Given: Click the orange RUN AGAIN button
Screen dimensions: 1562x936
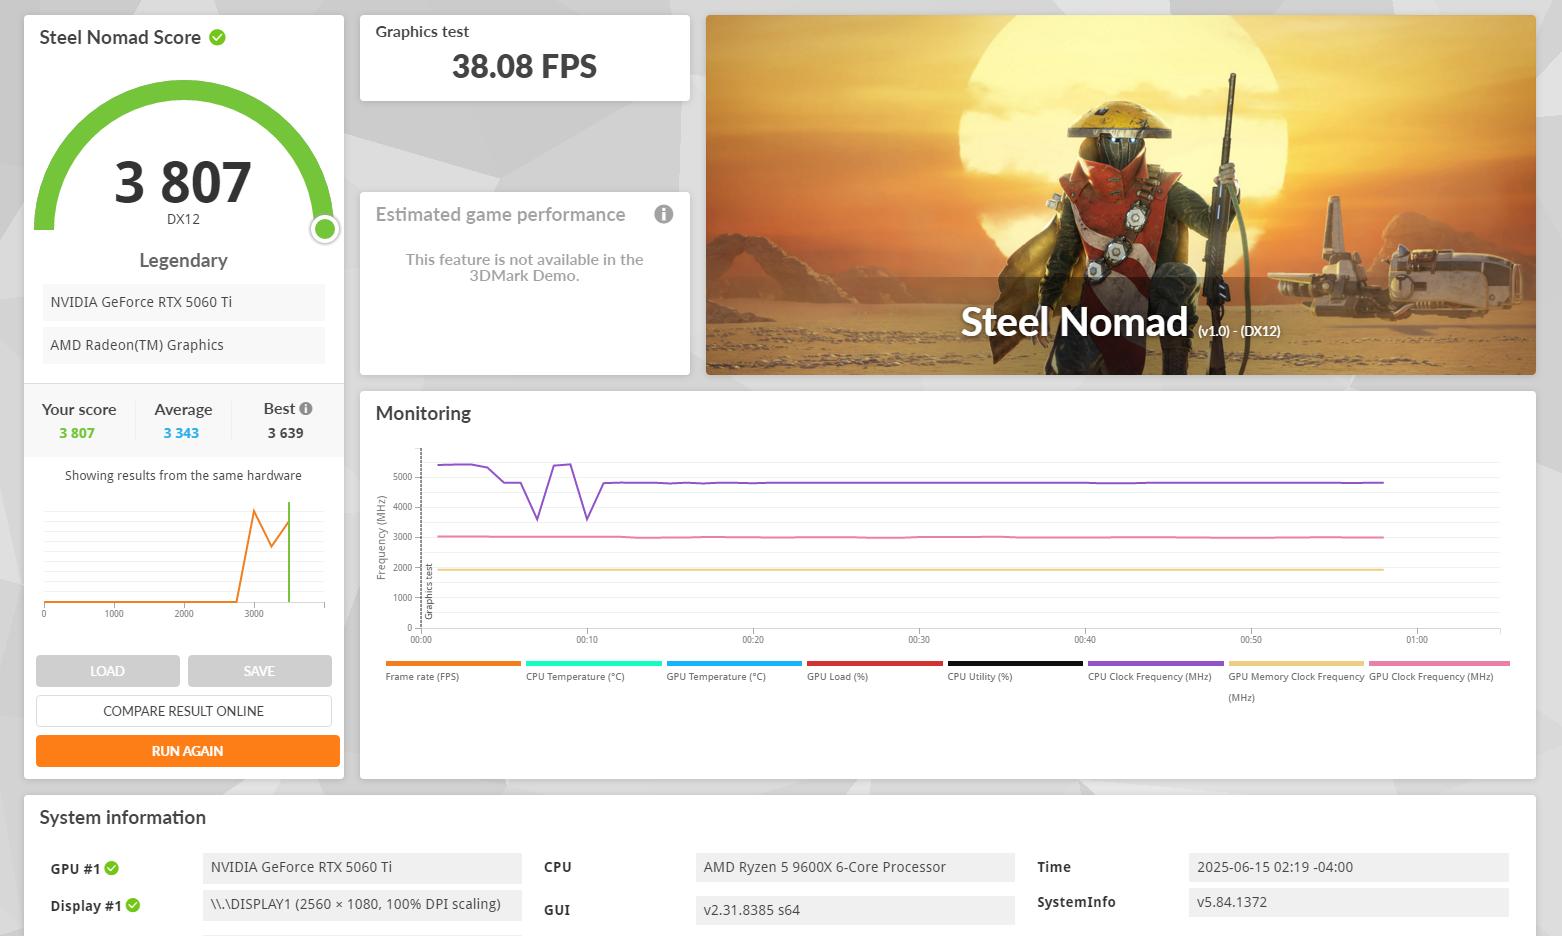Looking at the screenshot, I should click(187, 751).
